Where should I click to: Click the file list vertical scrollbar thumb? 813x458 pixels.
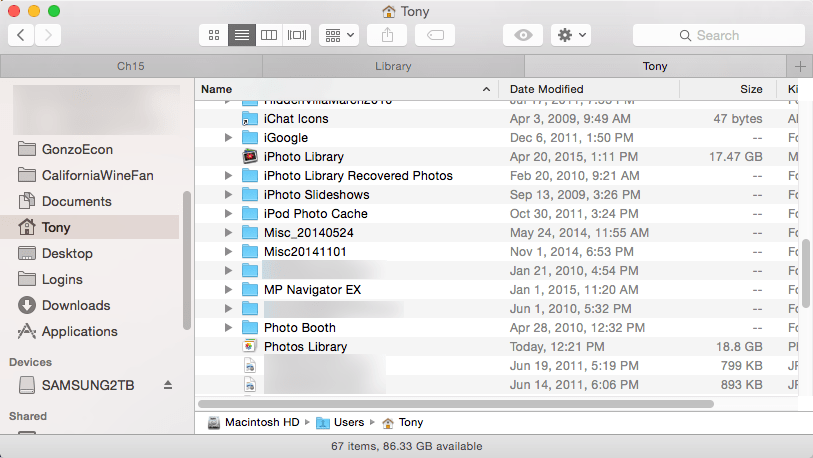click(806, 273)
